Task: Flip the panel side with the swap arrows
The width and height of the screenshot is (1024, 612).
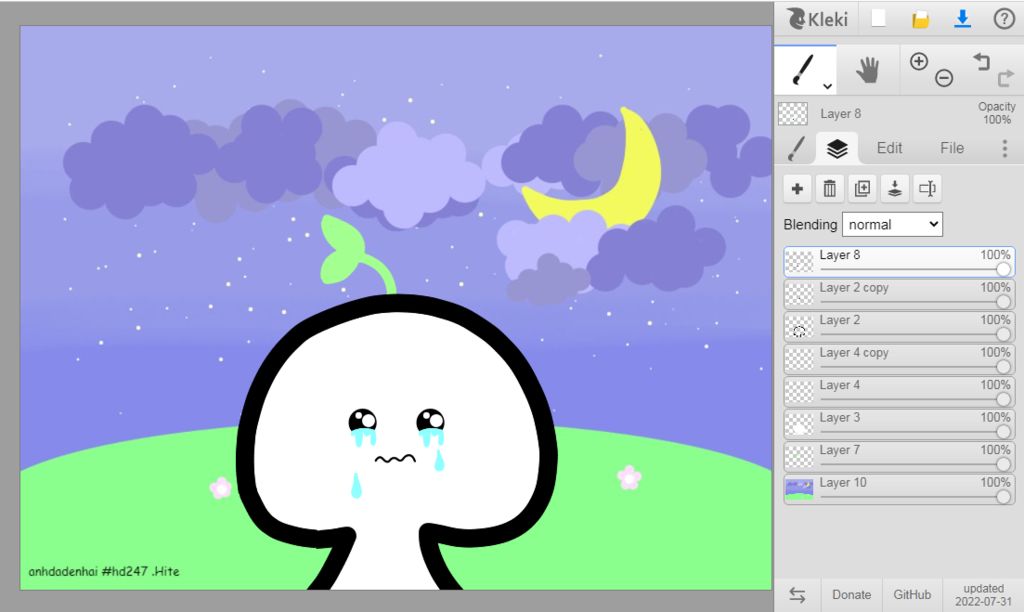Action: coord(797,594)
